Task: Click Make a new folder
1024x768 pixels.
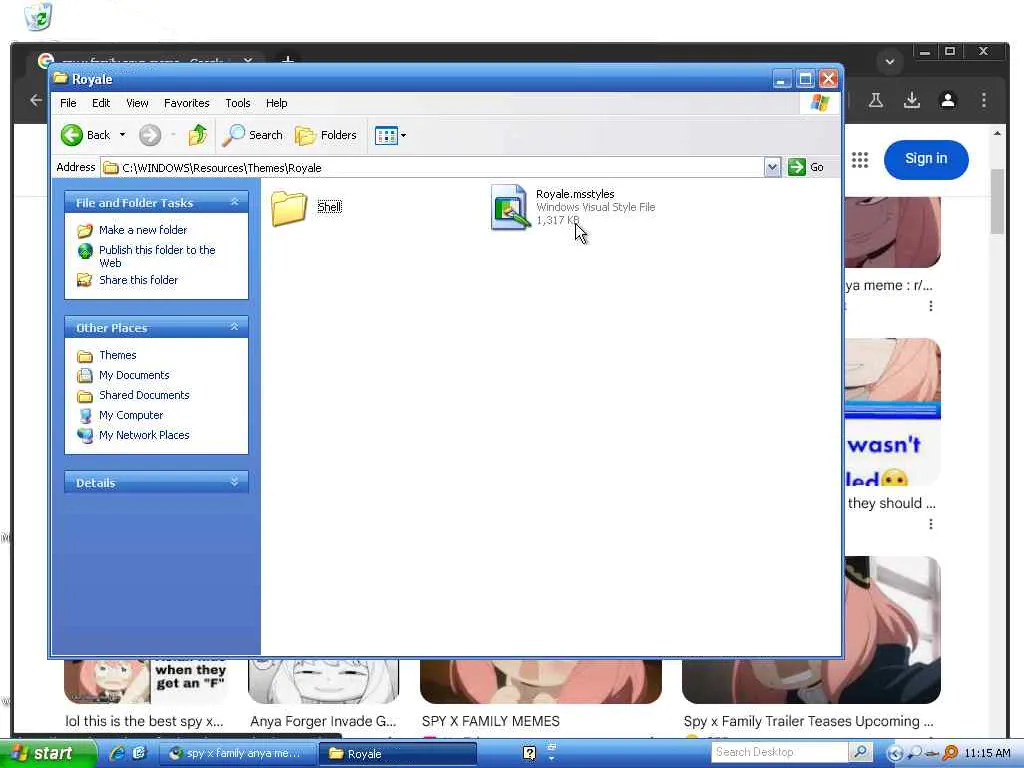Action: 143,230
